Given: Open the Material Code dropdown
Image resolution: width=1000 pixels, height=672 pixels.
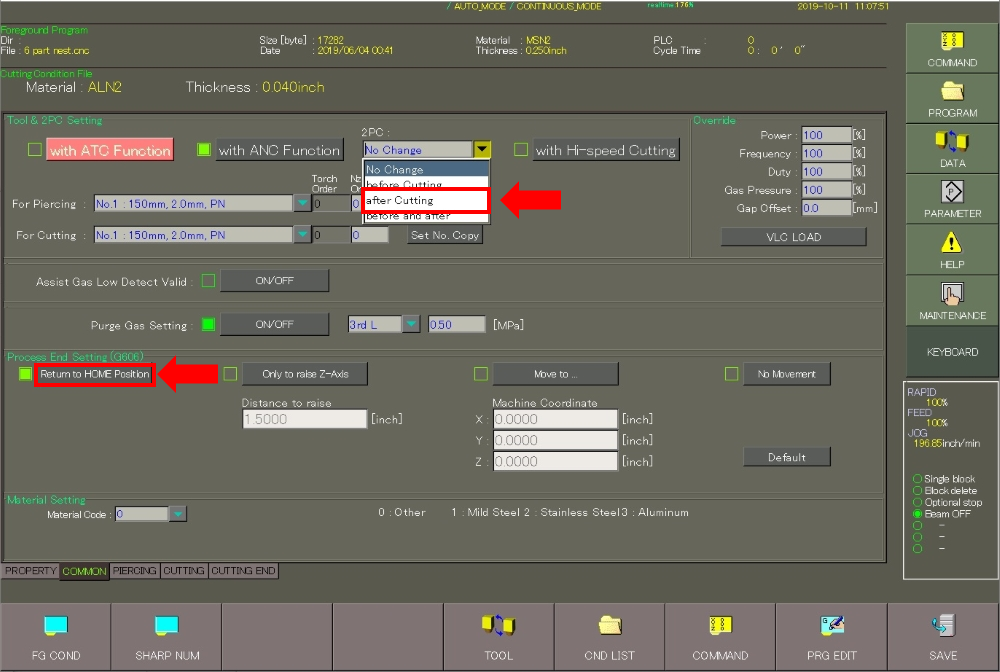Looking at the screenshot, I should [x=177, y=514].
